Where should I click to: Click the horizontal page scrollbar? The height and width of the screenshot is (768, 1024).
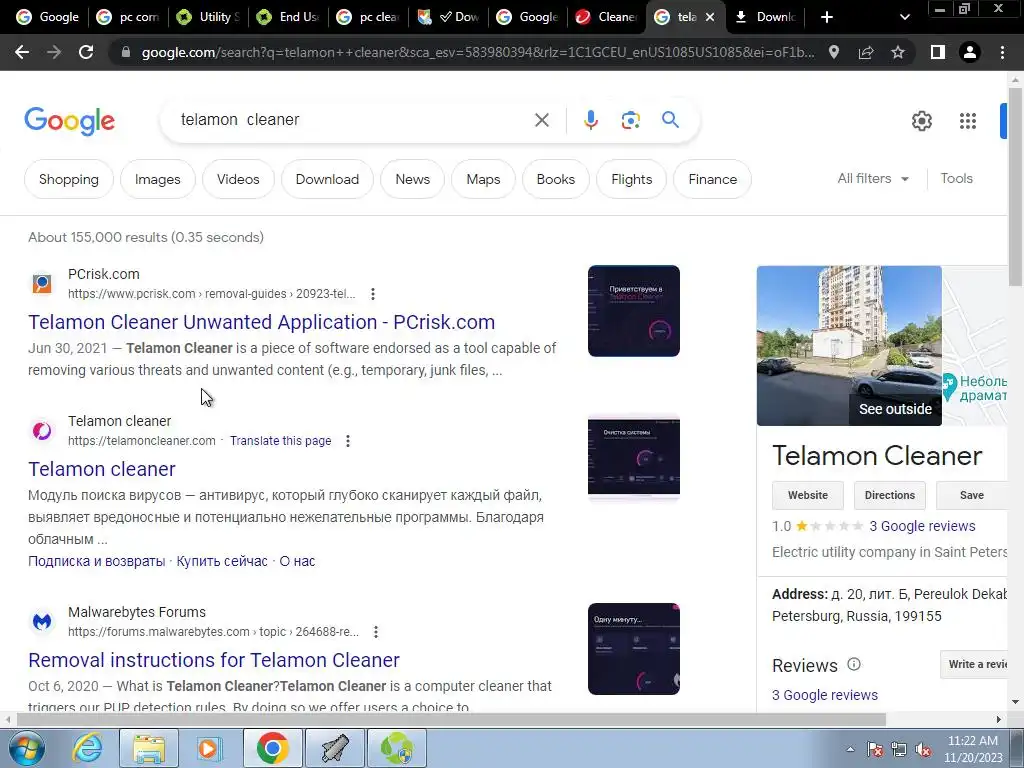[451, 719]
